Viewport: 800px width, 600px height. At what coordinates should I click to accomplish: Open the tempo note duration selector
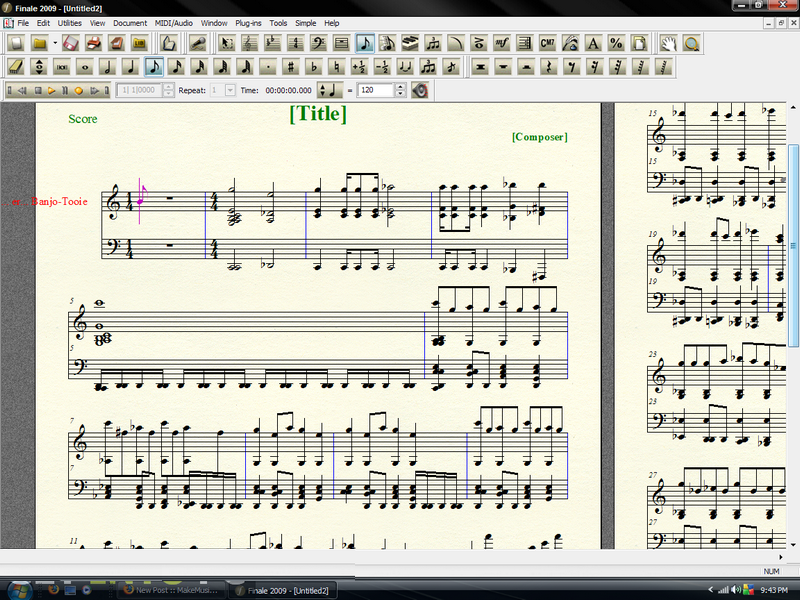coord(330,90)
